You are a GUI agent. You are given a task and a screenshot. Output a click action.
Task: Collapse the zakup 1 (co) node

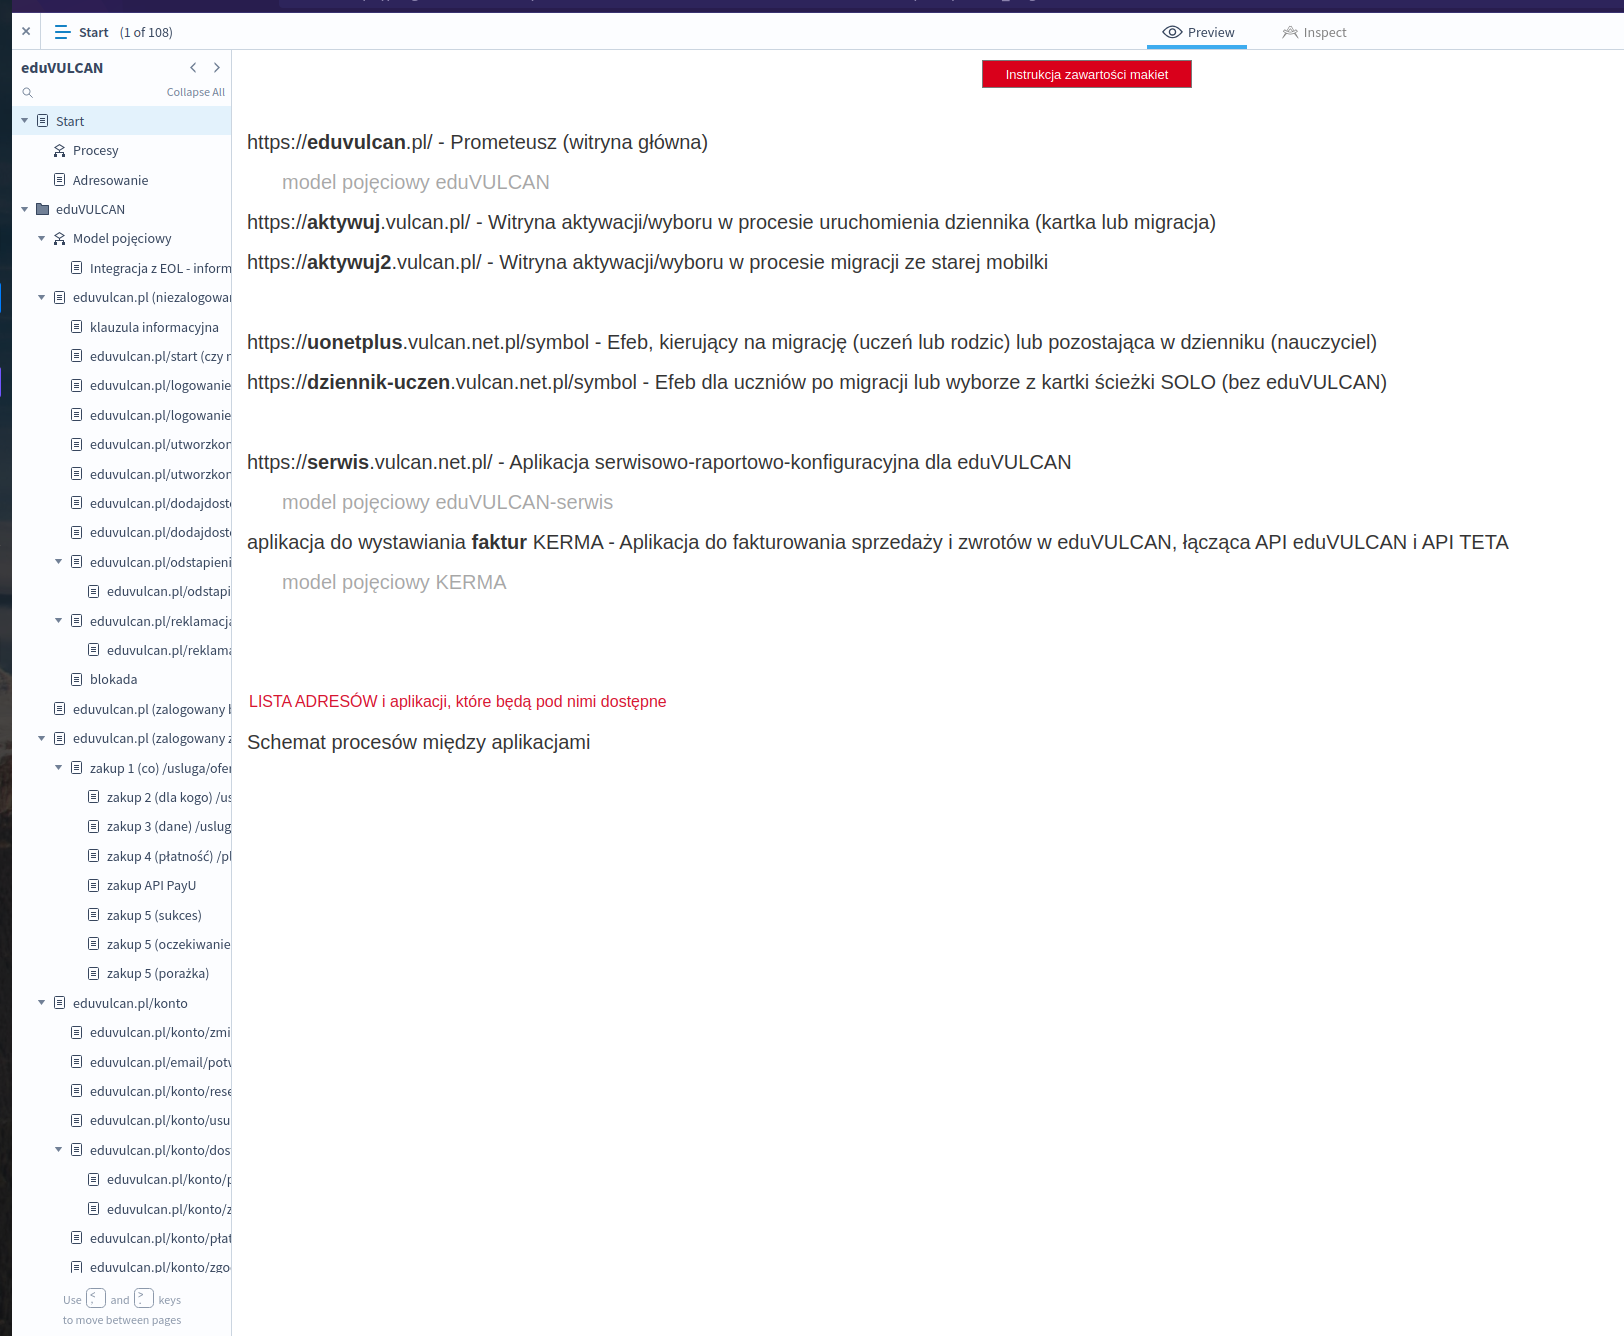click(x=59, y=768)
